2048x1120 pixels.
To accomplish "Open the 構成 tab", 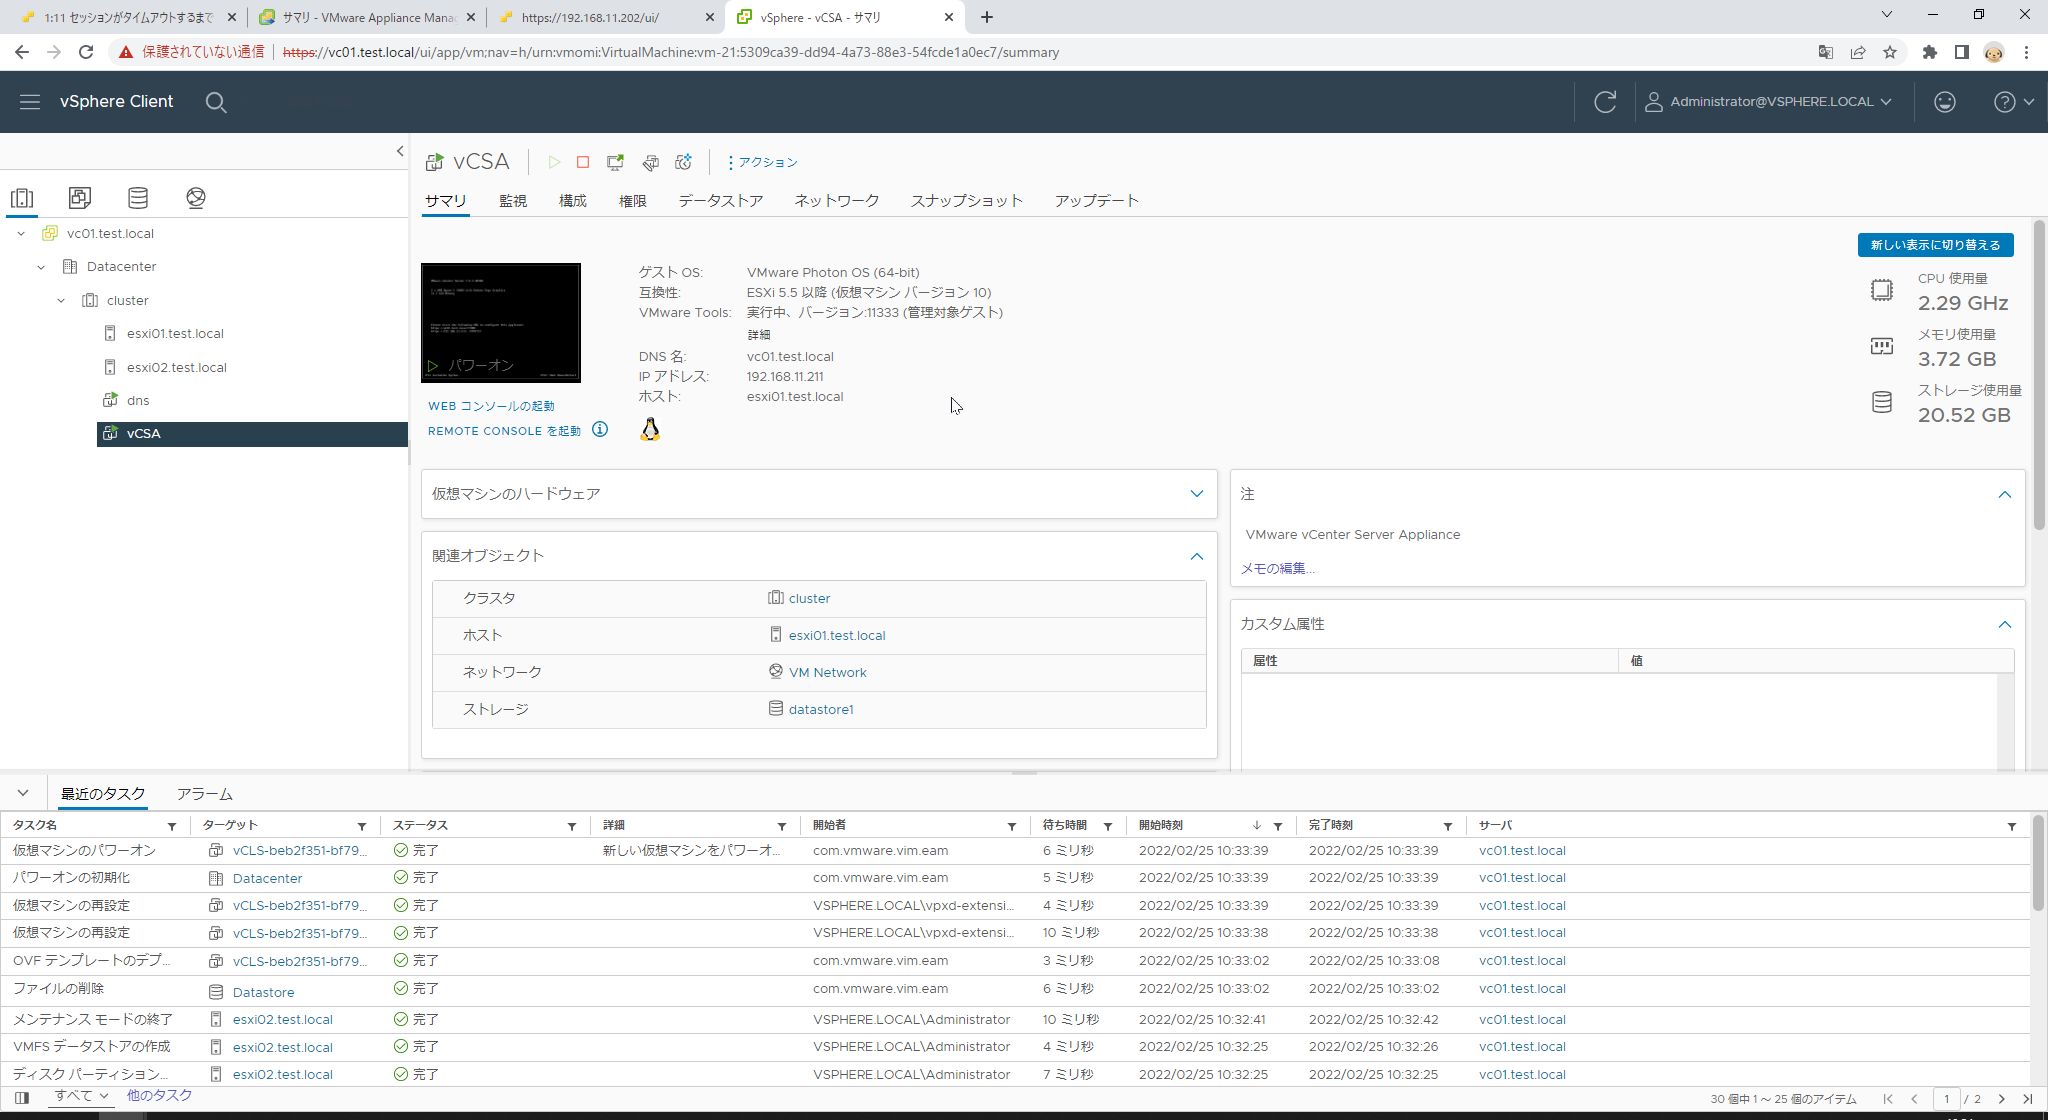I will point(573,201).
